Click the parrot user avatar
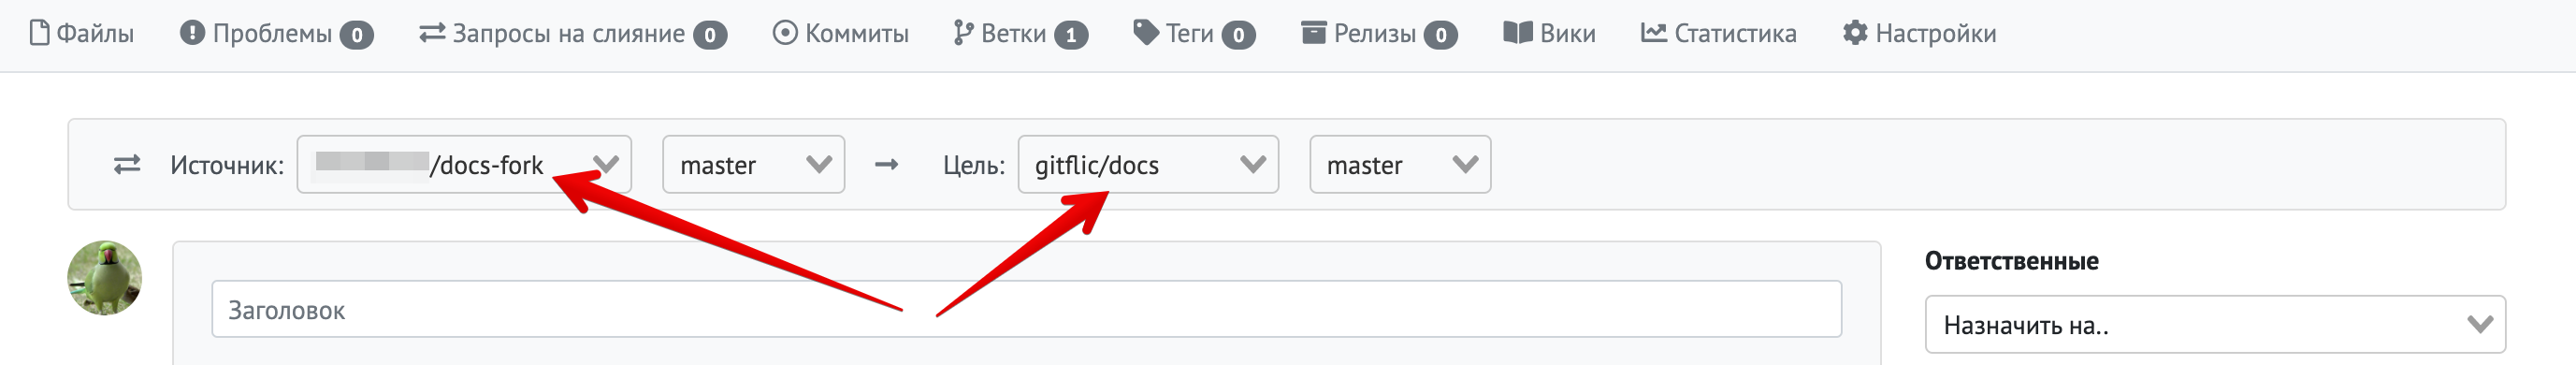 coord(104,278)
